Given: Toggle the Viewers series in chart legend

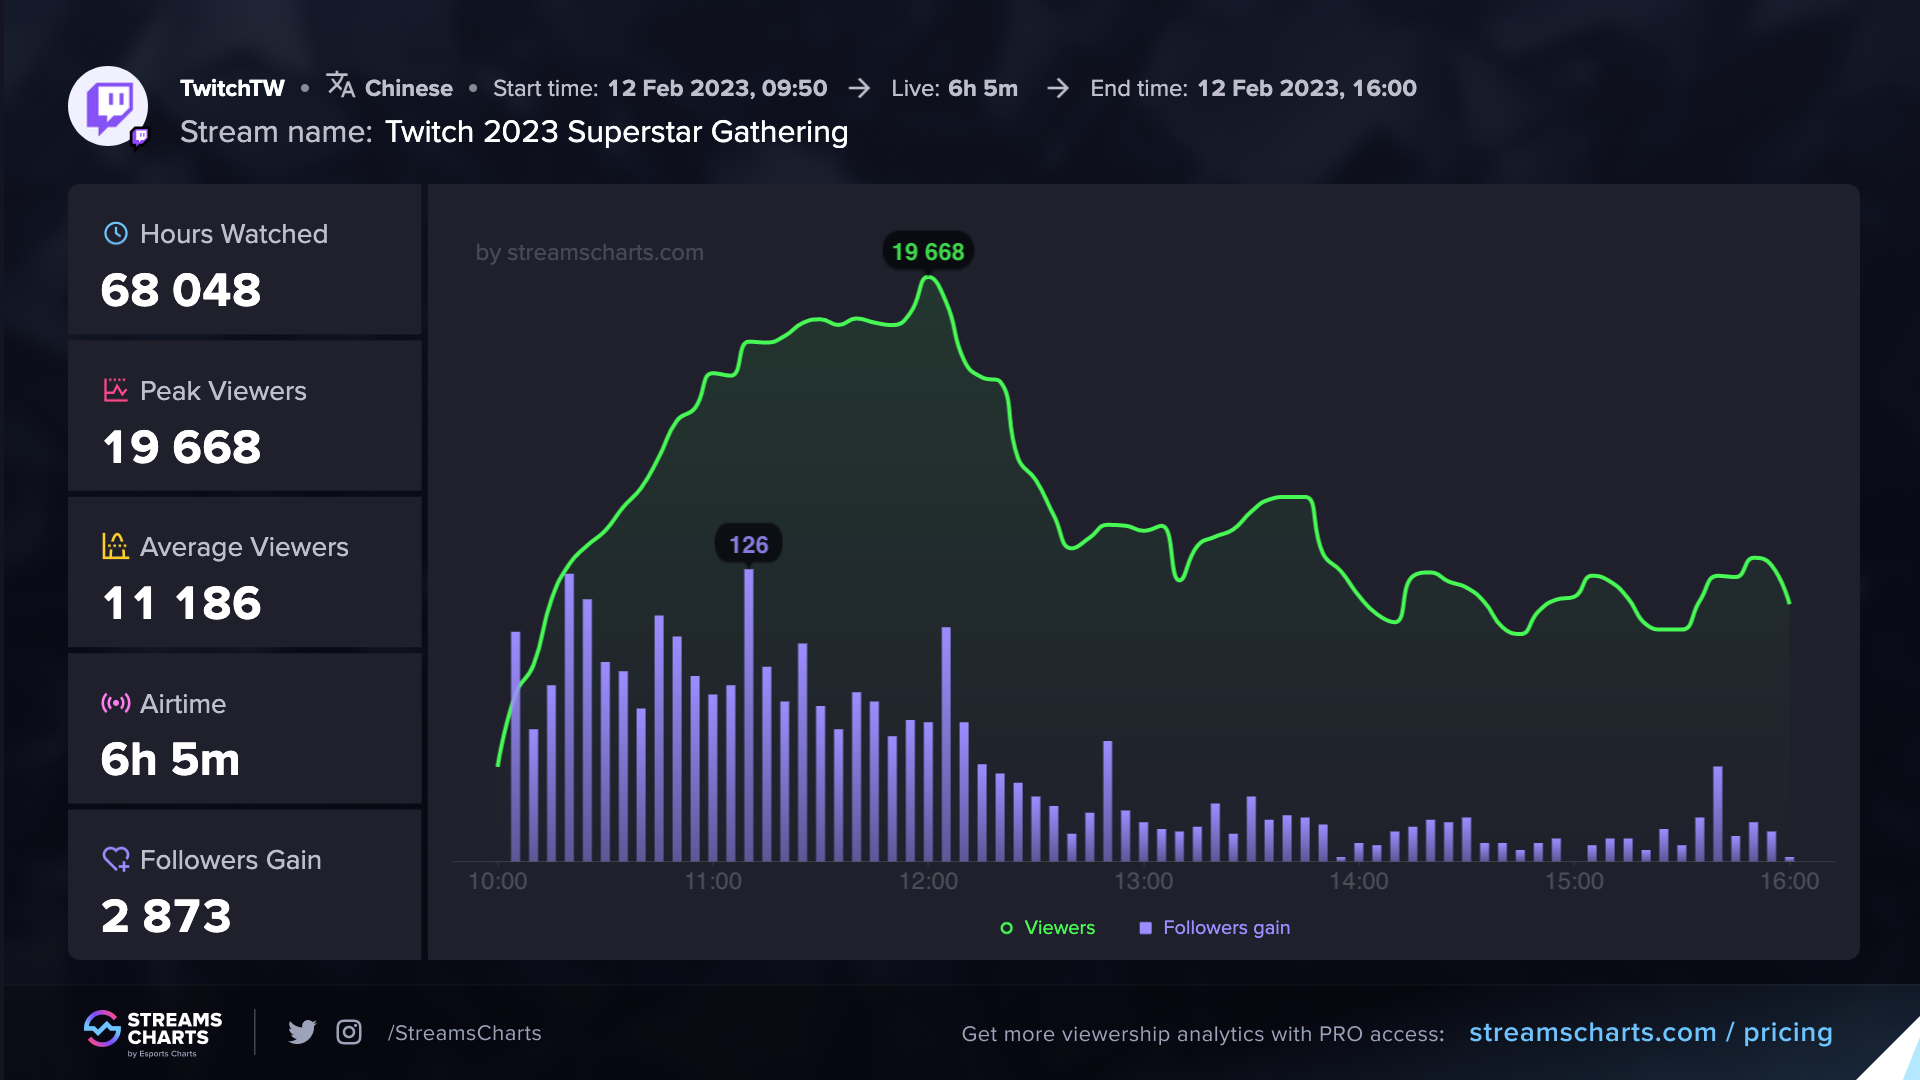Looking at the screenshot, I should click(x=1047, y=927).
